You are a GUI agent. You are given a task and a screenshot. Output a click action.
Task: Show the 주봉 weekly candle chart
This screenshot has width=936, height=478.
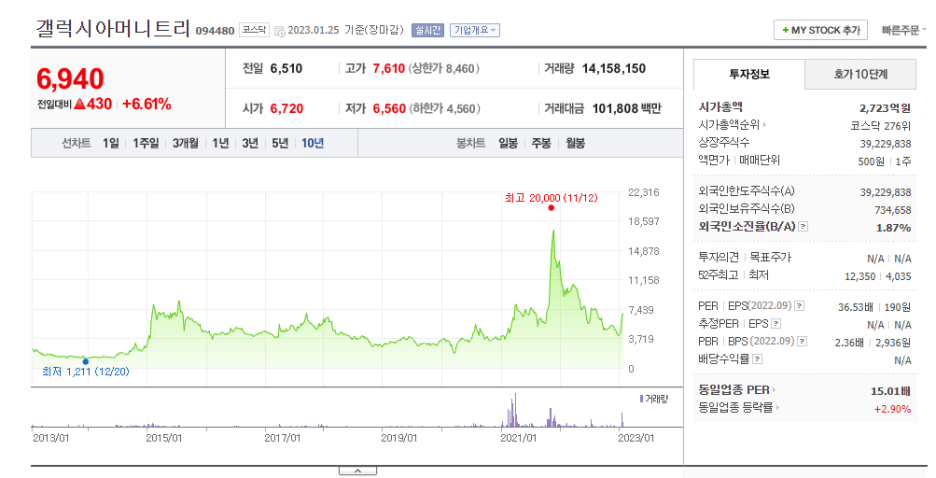pos(541,143)
